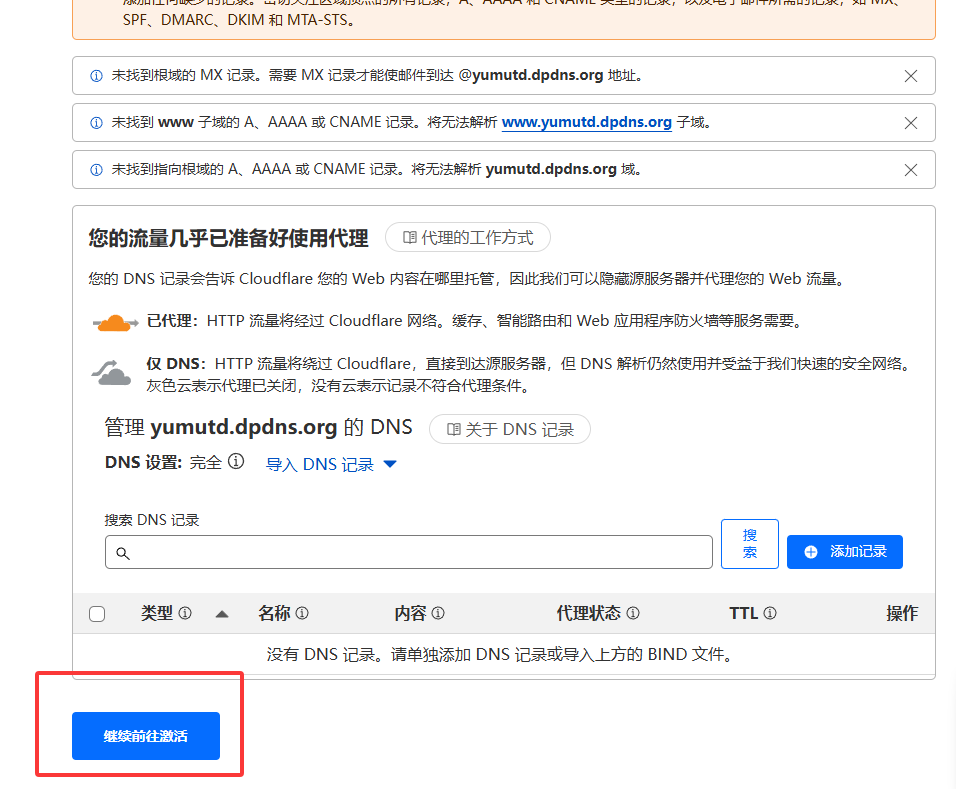Click info icon next to 名称 column
Image resolution: width=956 pixels, height=789 pixels.
[302, 614]
